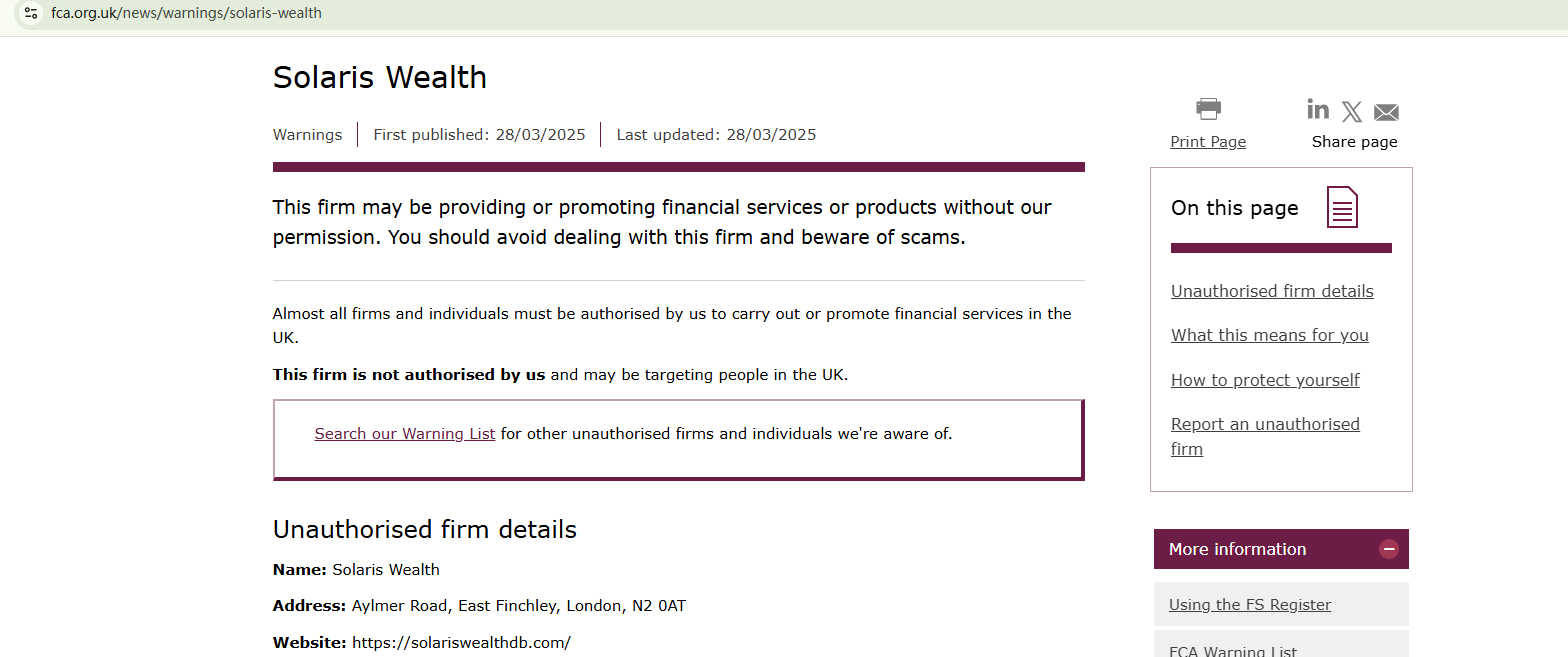Image resolution: width=1568 pixels, height=657 pixels.
Task: Click the printer icon
Action: [x=1208, y=109]
